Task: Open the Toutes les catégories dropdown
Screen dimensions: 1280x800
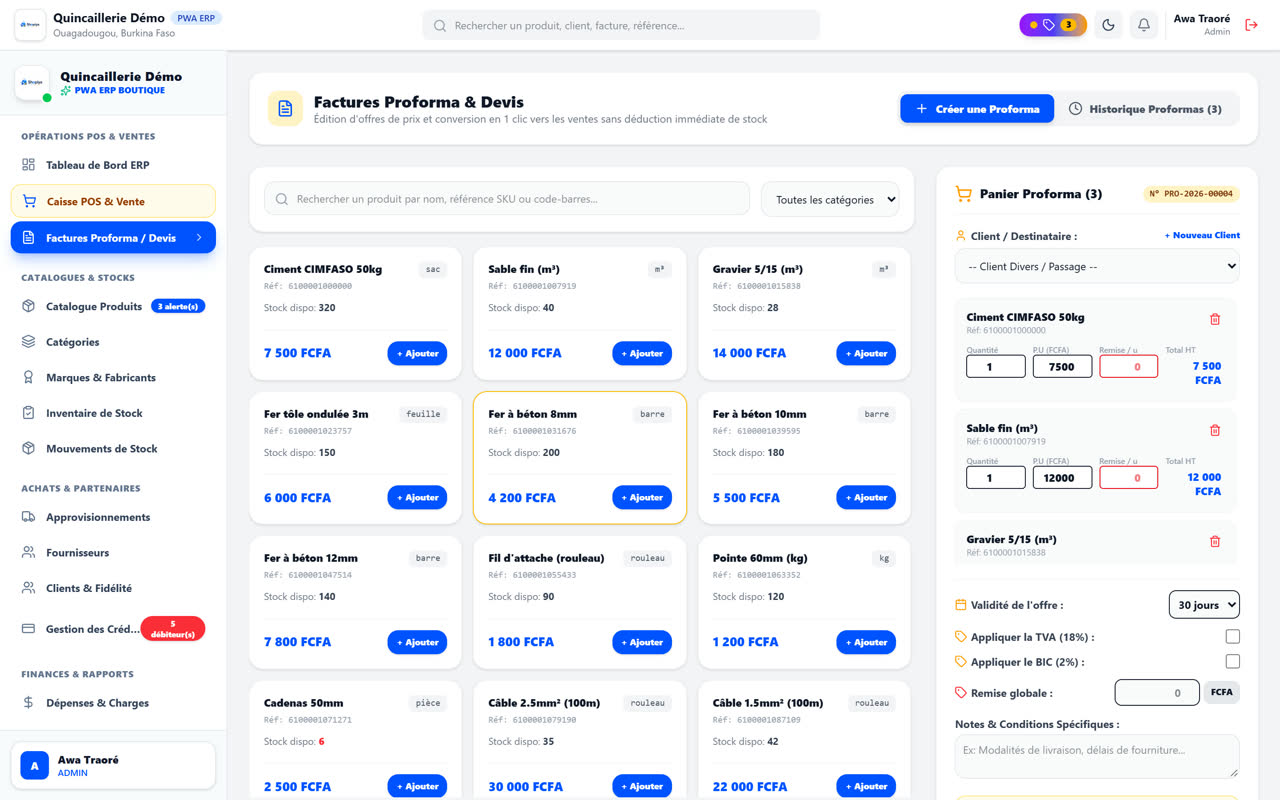Action: (830, 199)
